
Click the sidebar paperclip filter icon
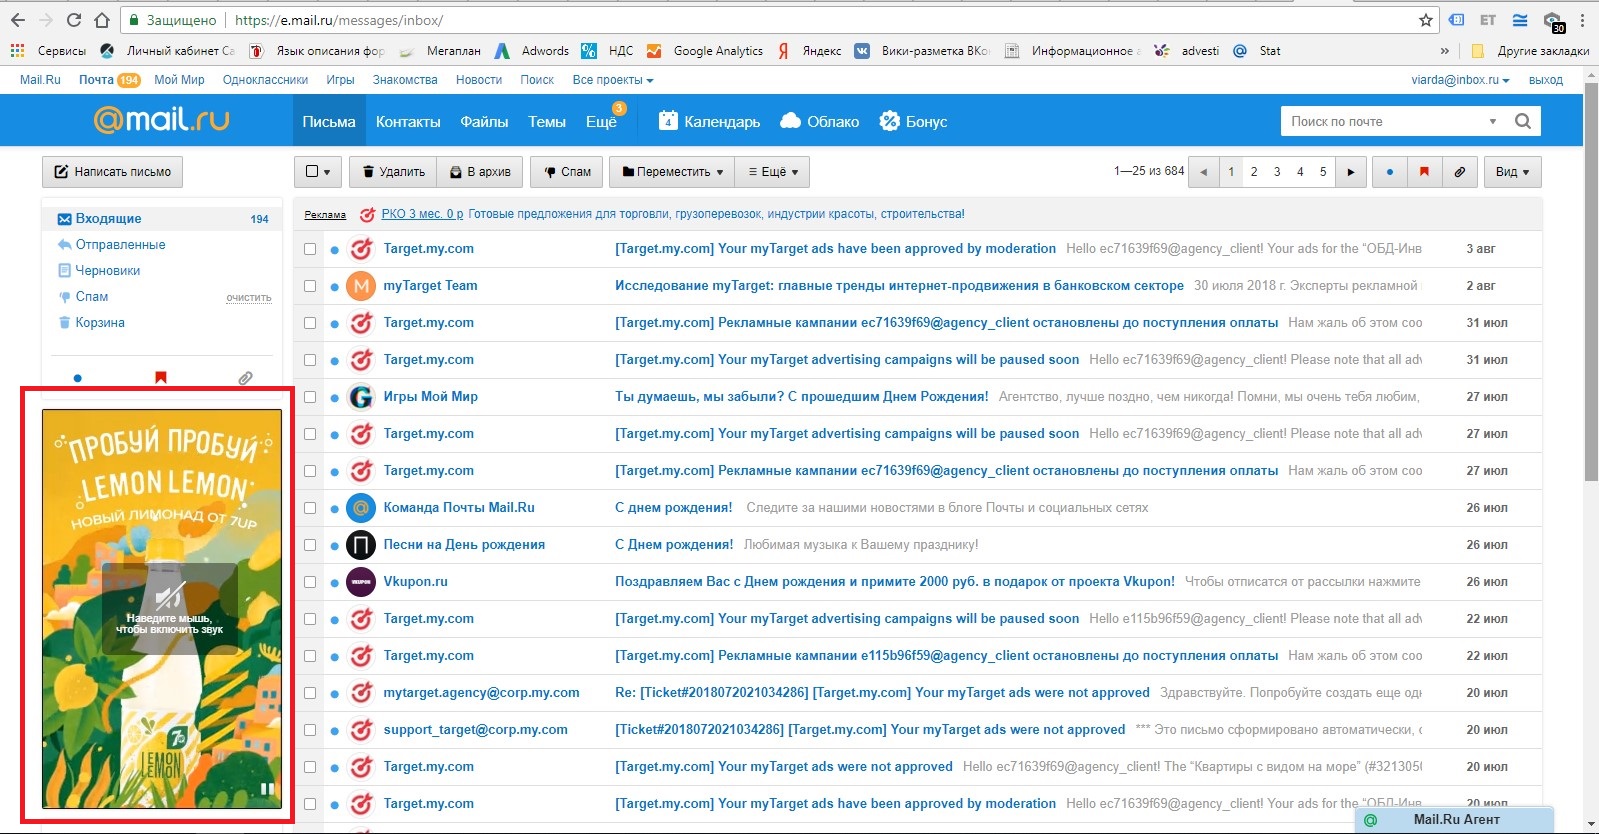245,378
